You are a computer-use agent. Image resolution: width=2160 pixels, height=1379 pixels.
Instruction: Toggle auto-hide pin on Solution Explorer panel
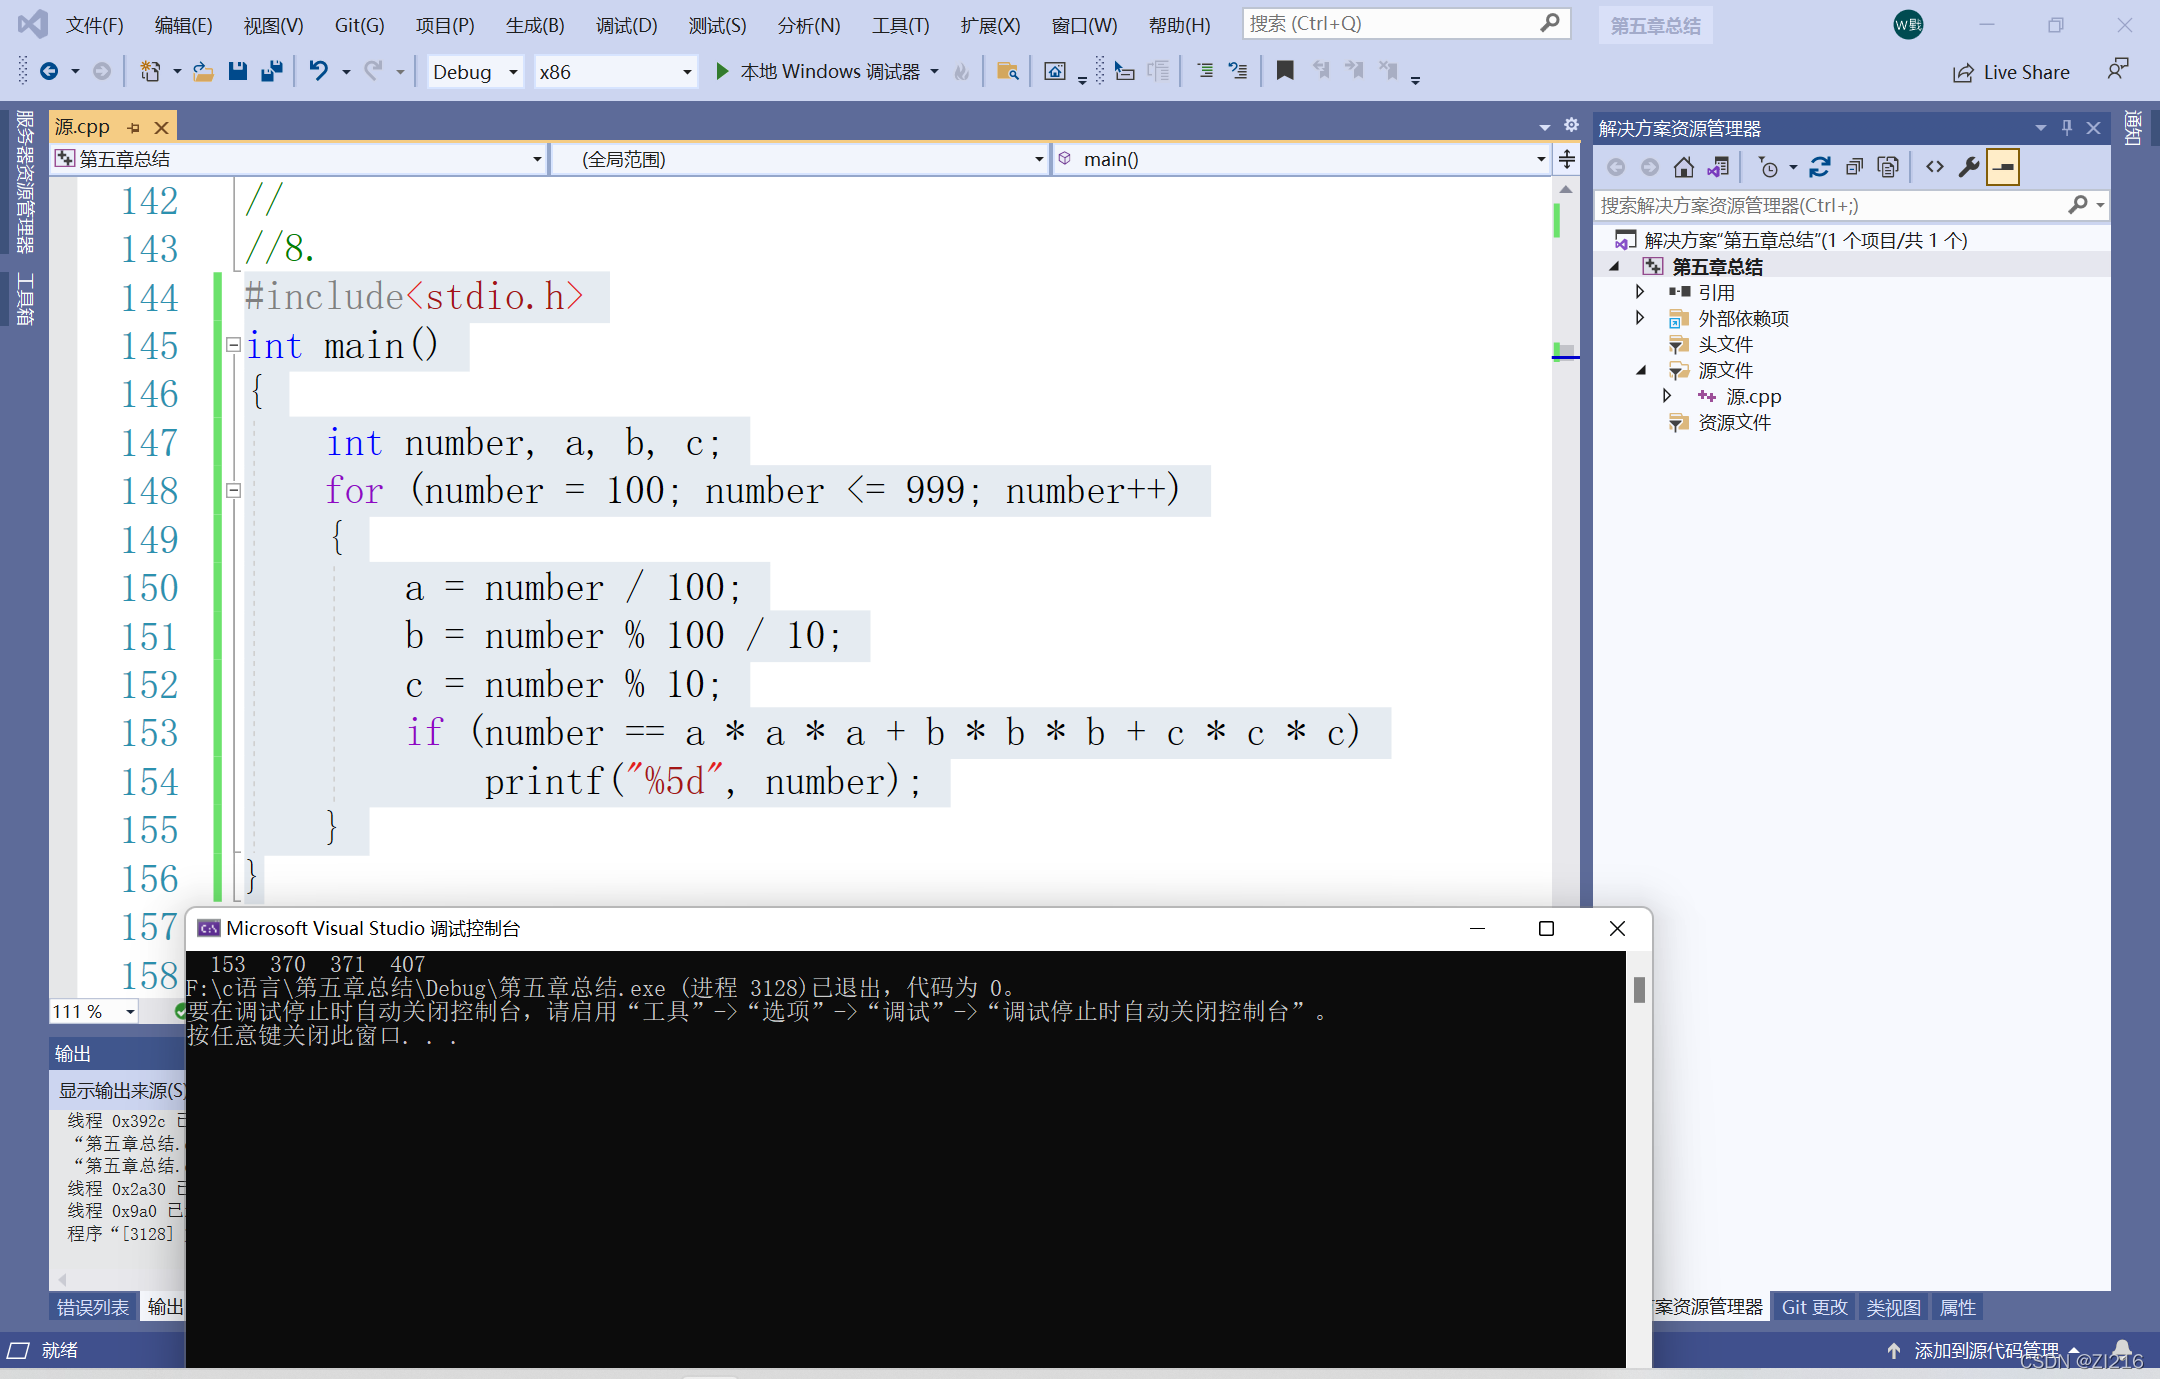coord(2067,127)
